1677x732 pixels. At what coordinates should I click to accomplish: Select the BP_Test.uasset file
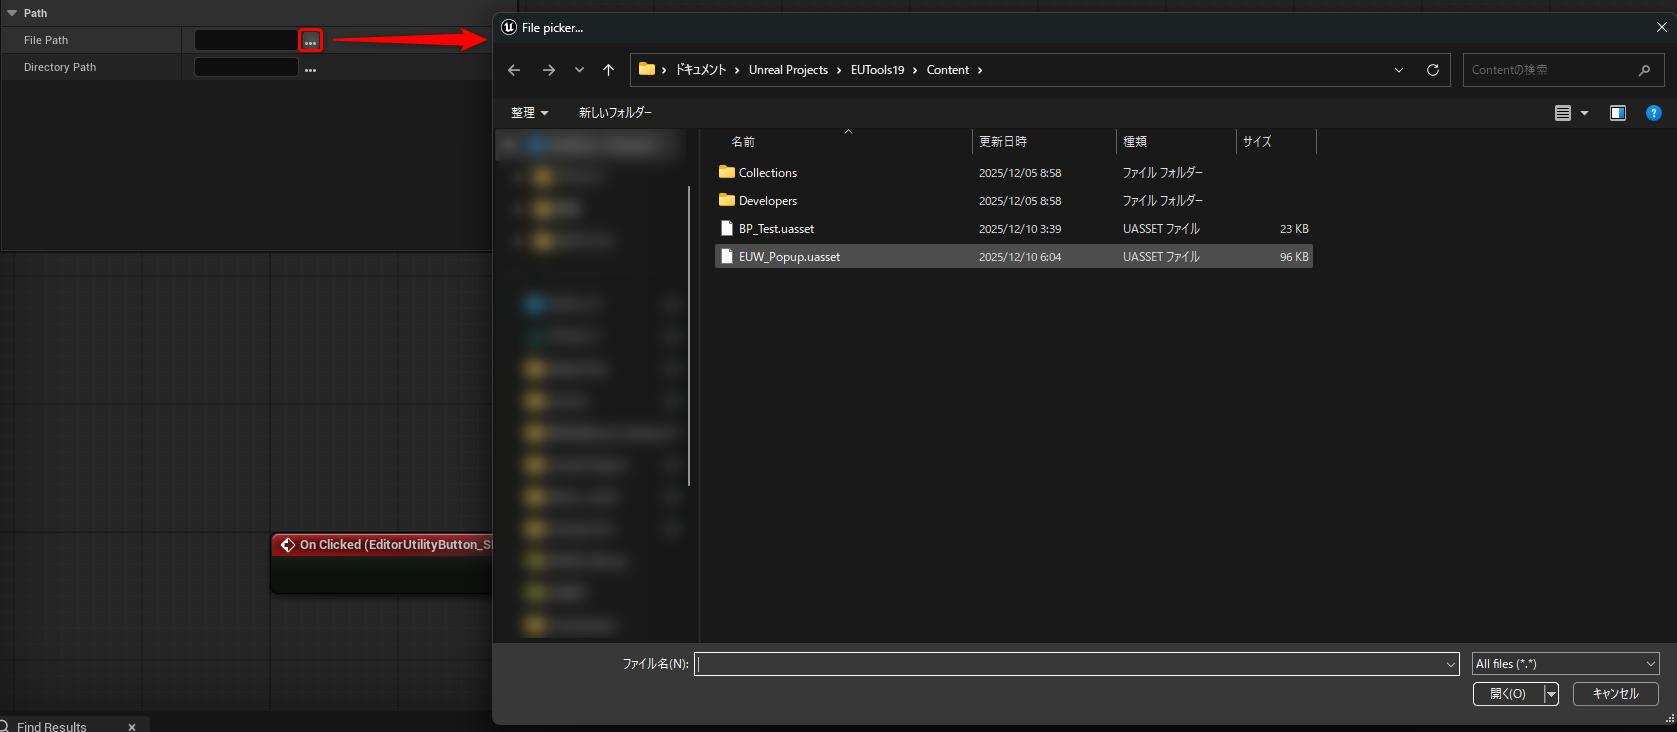[776, 229]
